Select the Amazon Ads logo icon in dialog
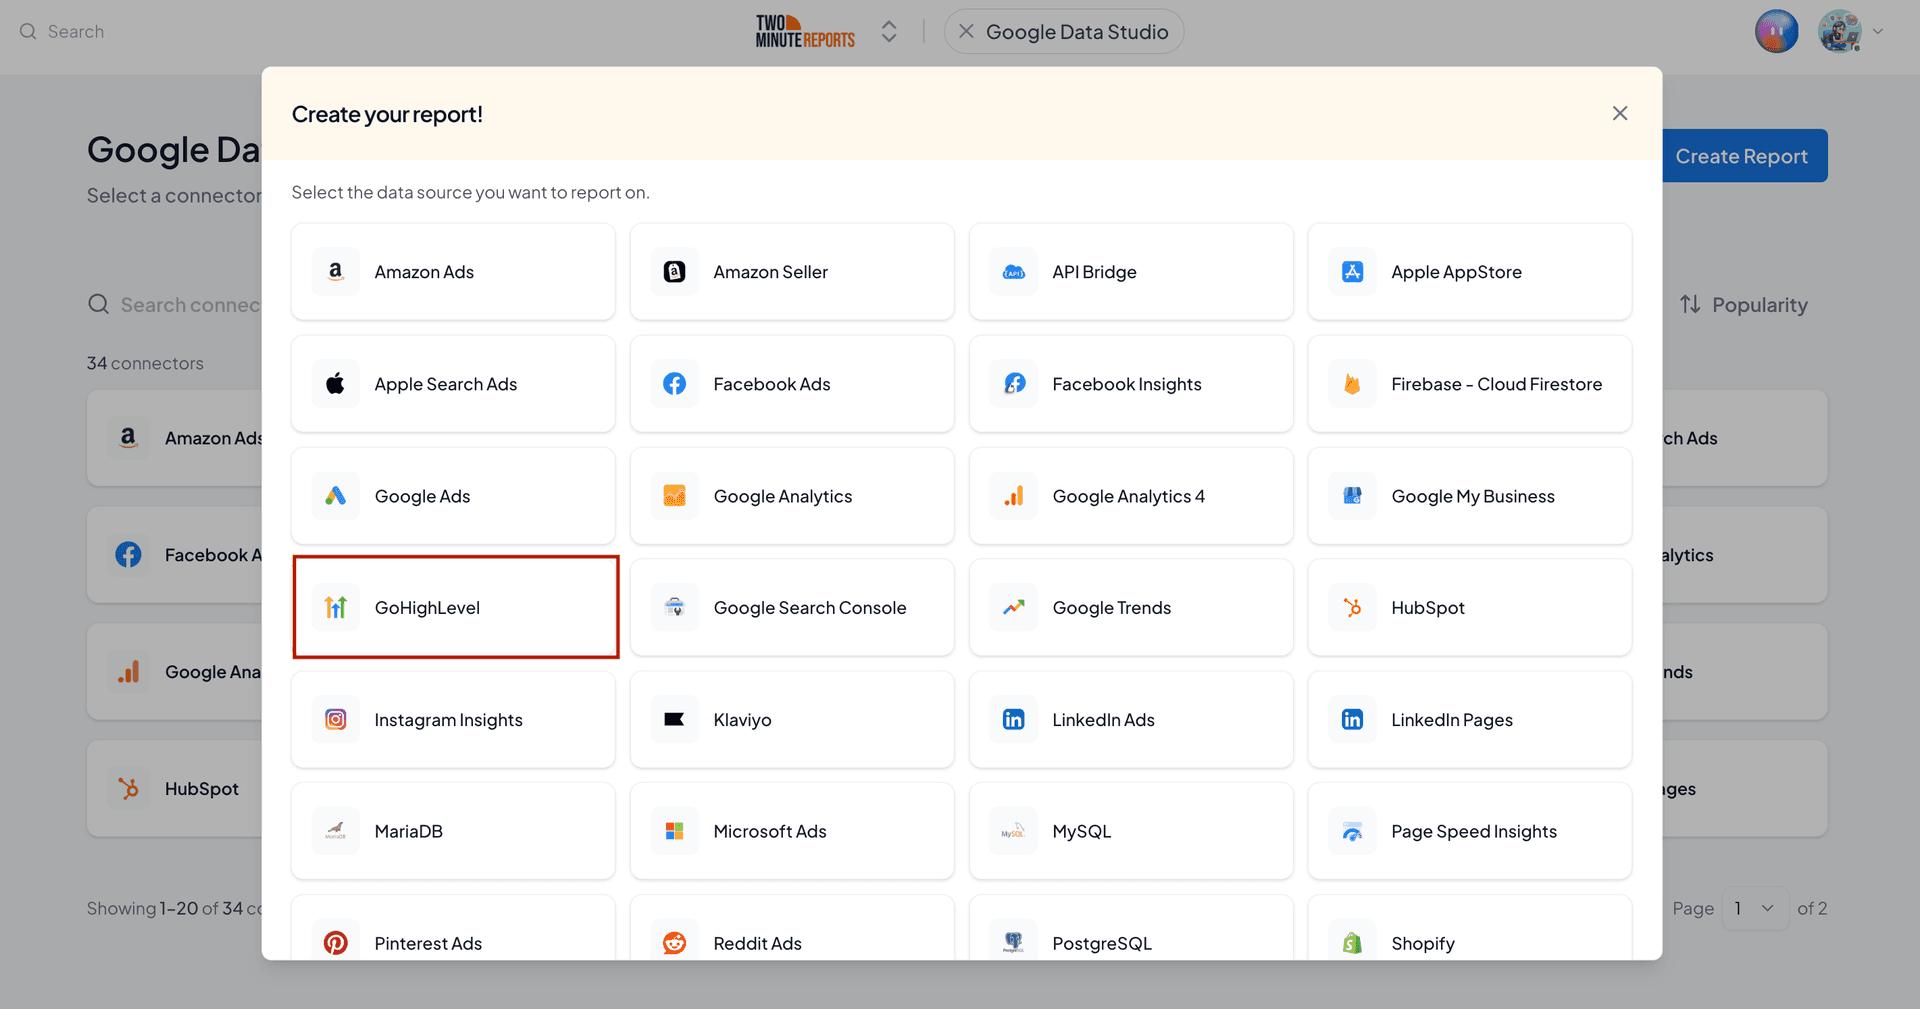 pos(336,272)
